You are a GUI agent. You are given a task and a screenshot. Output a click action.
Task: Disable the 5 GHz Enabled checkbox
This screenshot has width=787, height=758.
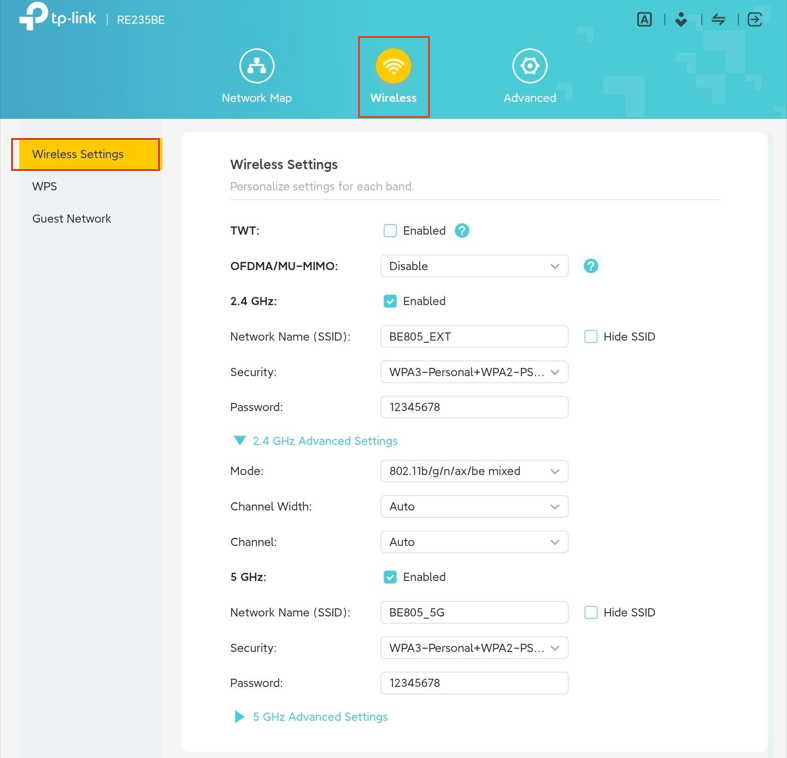tap(390, 577)
